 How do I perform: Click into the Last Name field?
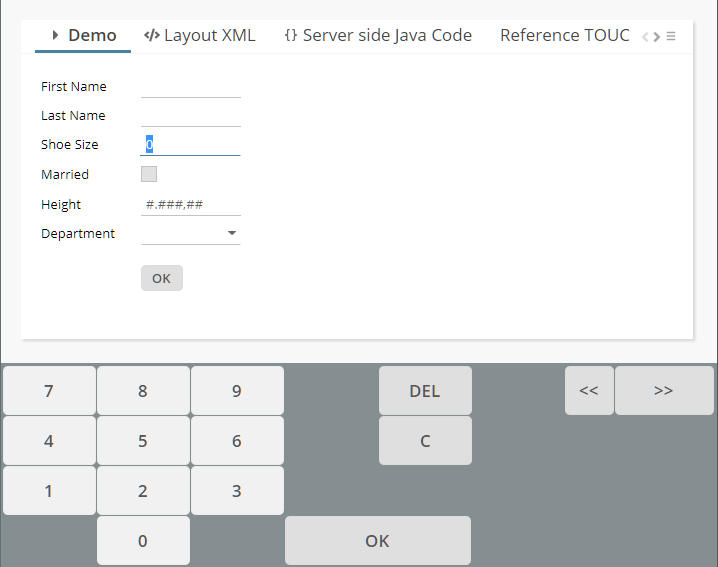pyautogui.click(x=191, y=116)
